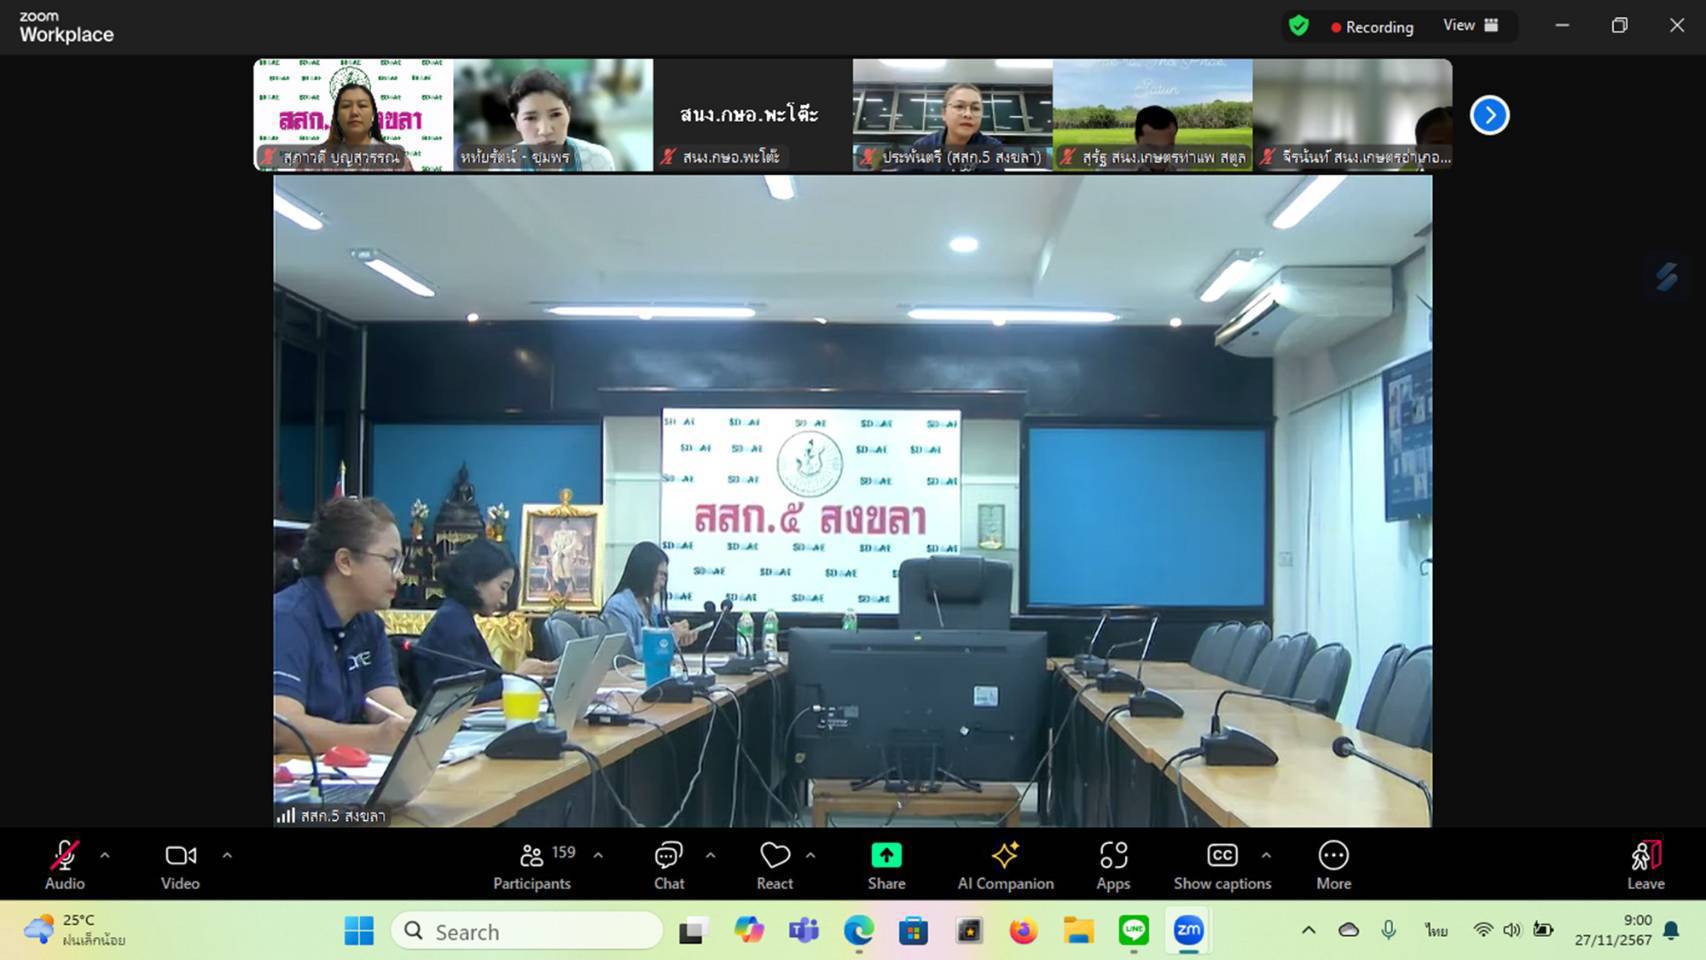The width and height of the screenshot is (1706, 960).
Task: Open Firefox from the taskbar
Action: coord(1023,931)
